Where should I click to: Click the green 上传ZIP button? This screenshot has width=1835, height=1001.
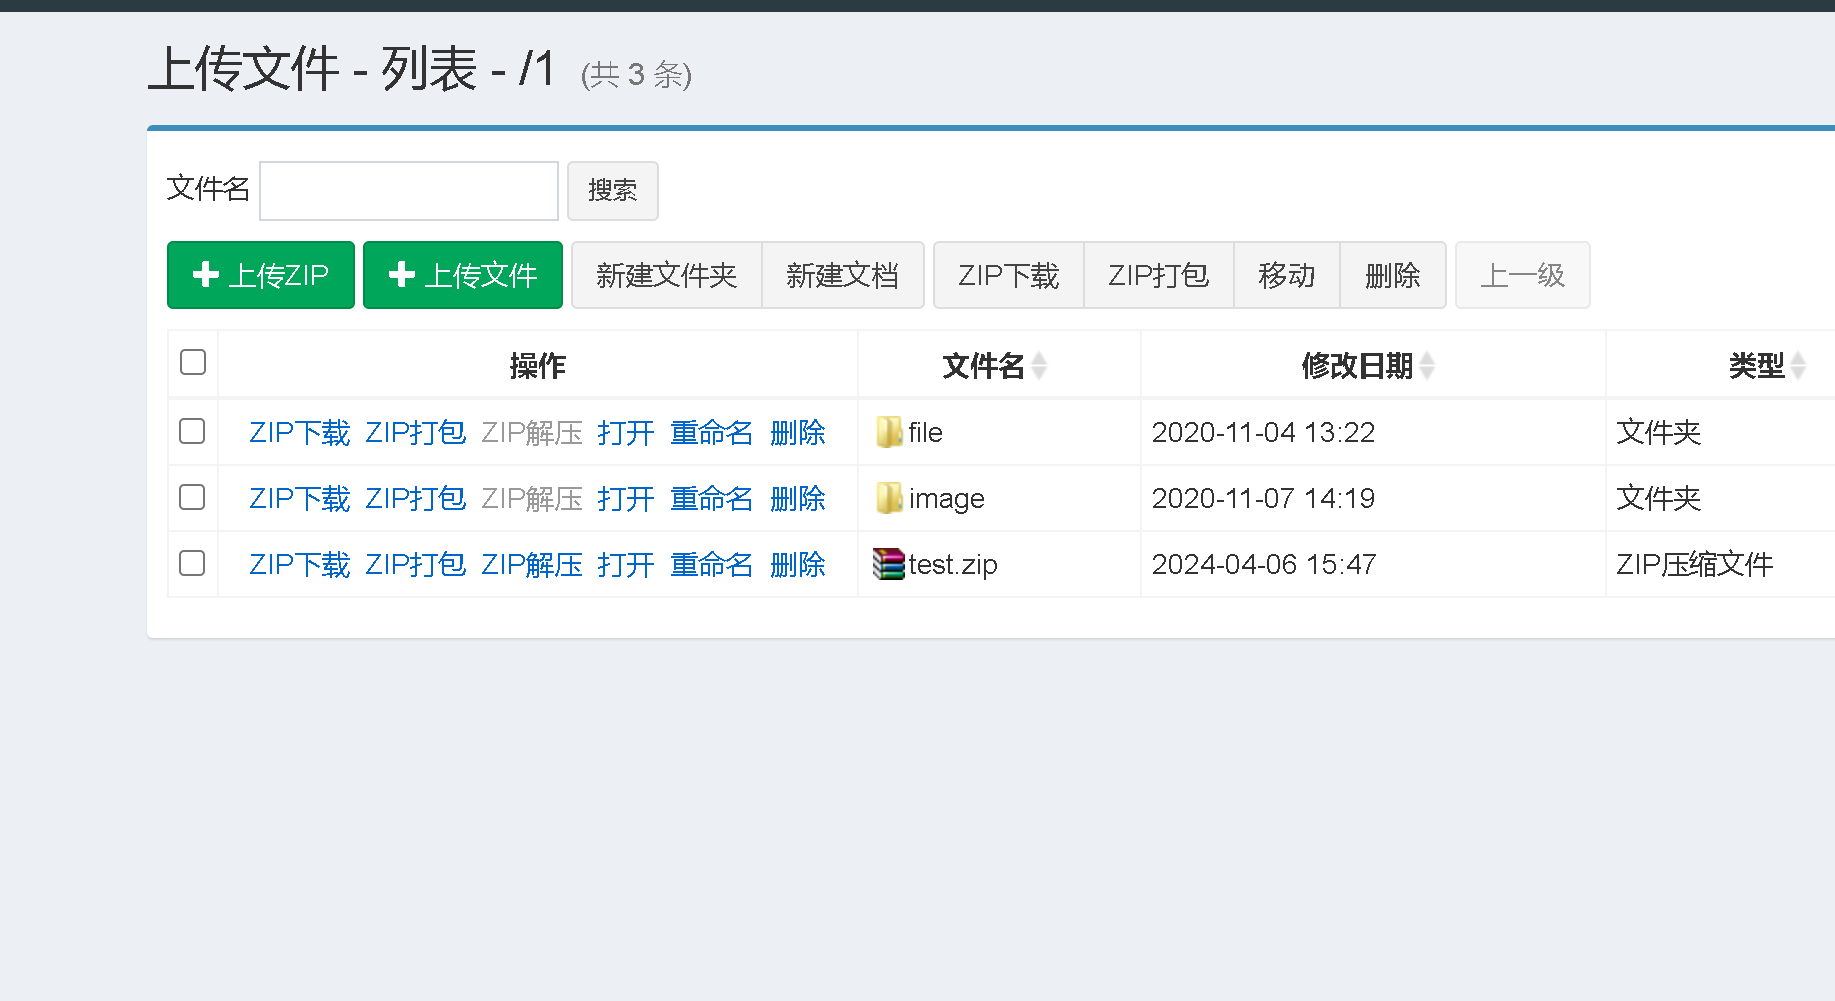pyautogui.click(x=261, y=275)
